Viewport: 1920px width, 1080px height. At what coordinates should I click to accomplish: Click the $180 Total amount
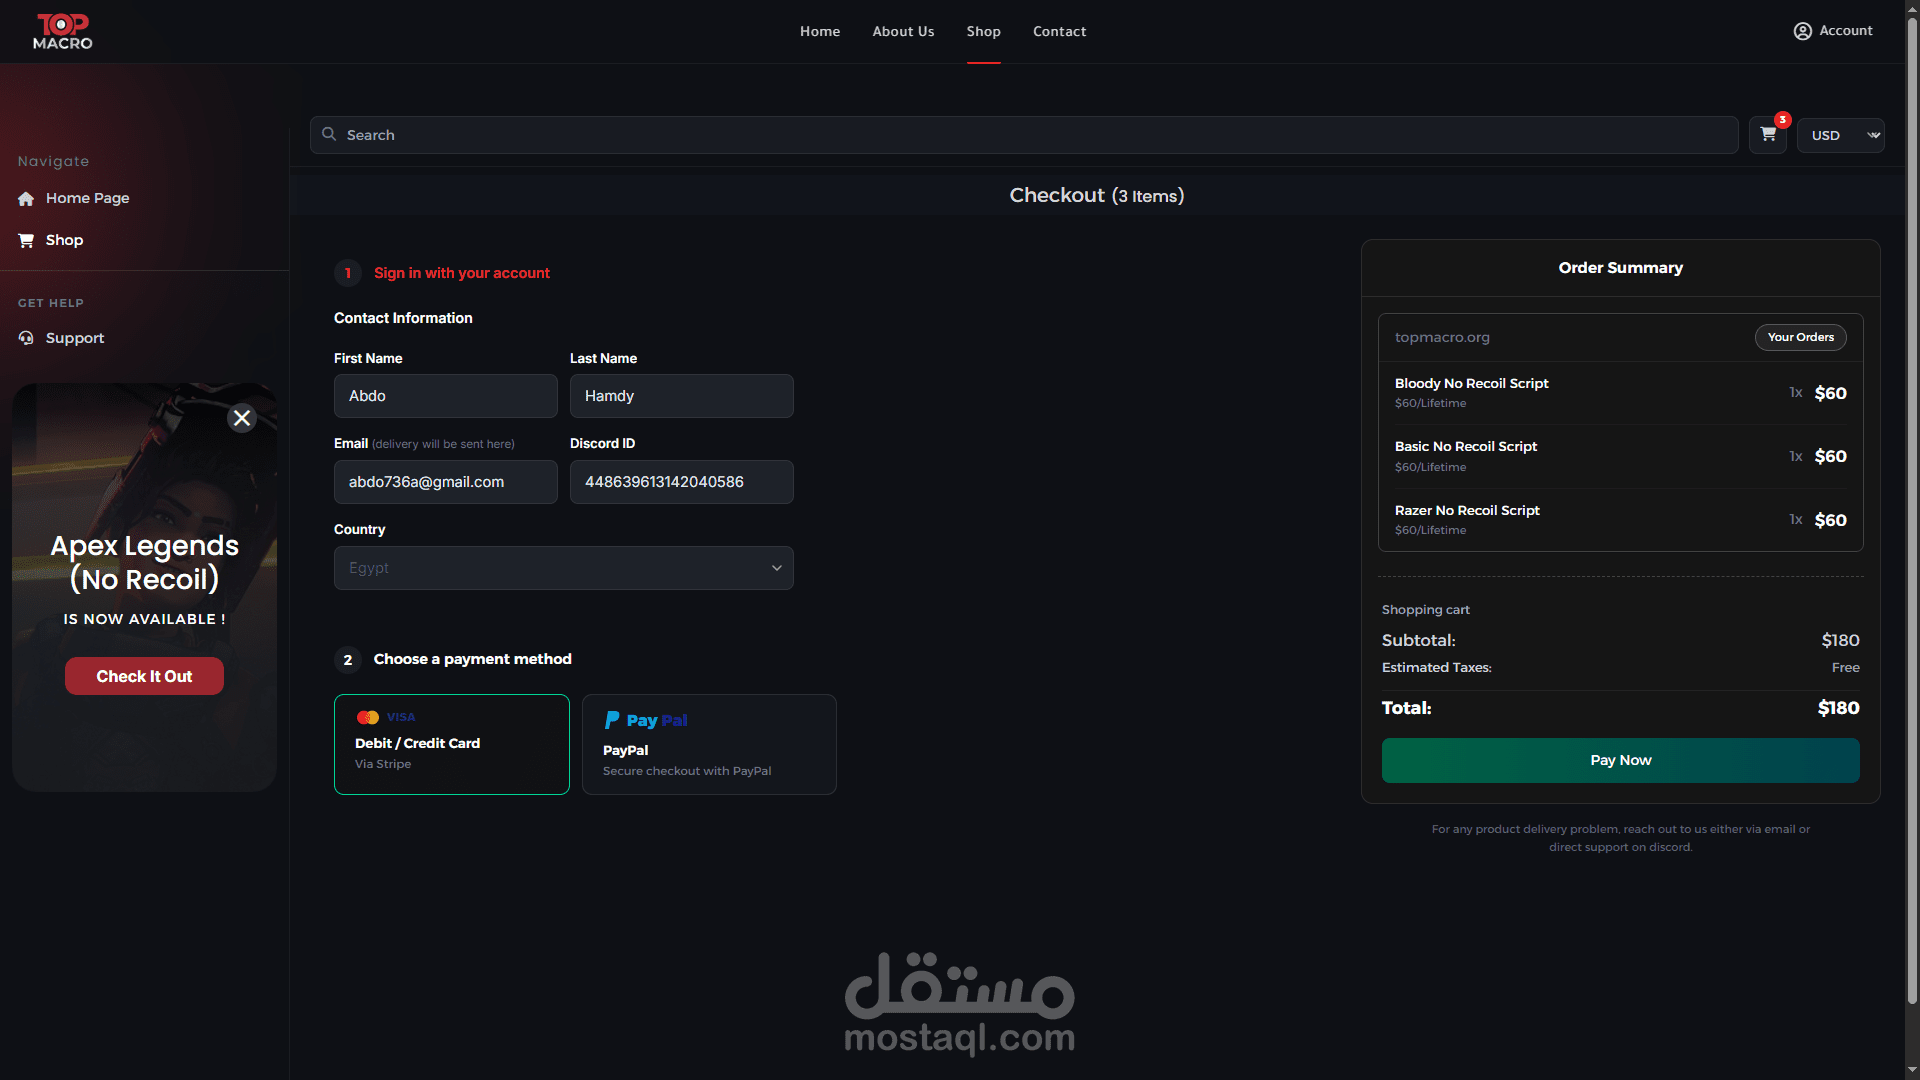1838,708
